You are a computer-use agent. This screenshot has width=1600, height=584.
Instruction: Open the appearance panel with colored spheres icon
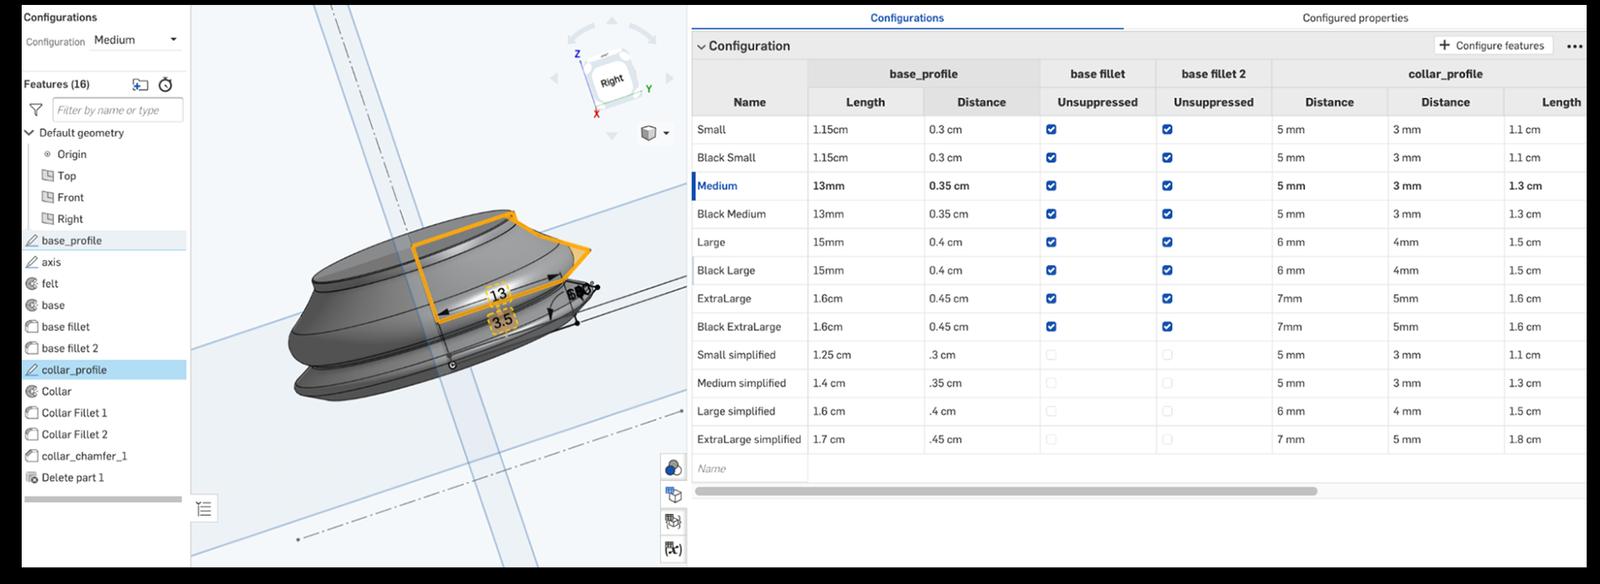tap(673, 468)
